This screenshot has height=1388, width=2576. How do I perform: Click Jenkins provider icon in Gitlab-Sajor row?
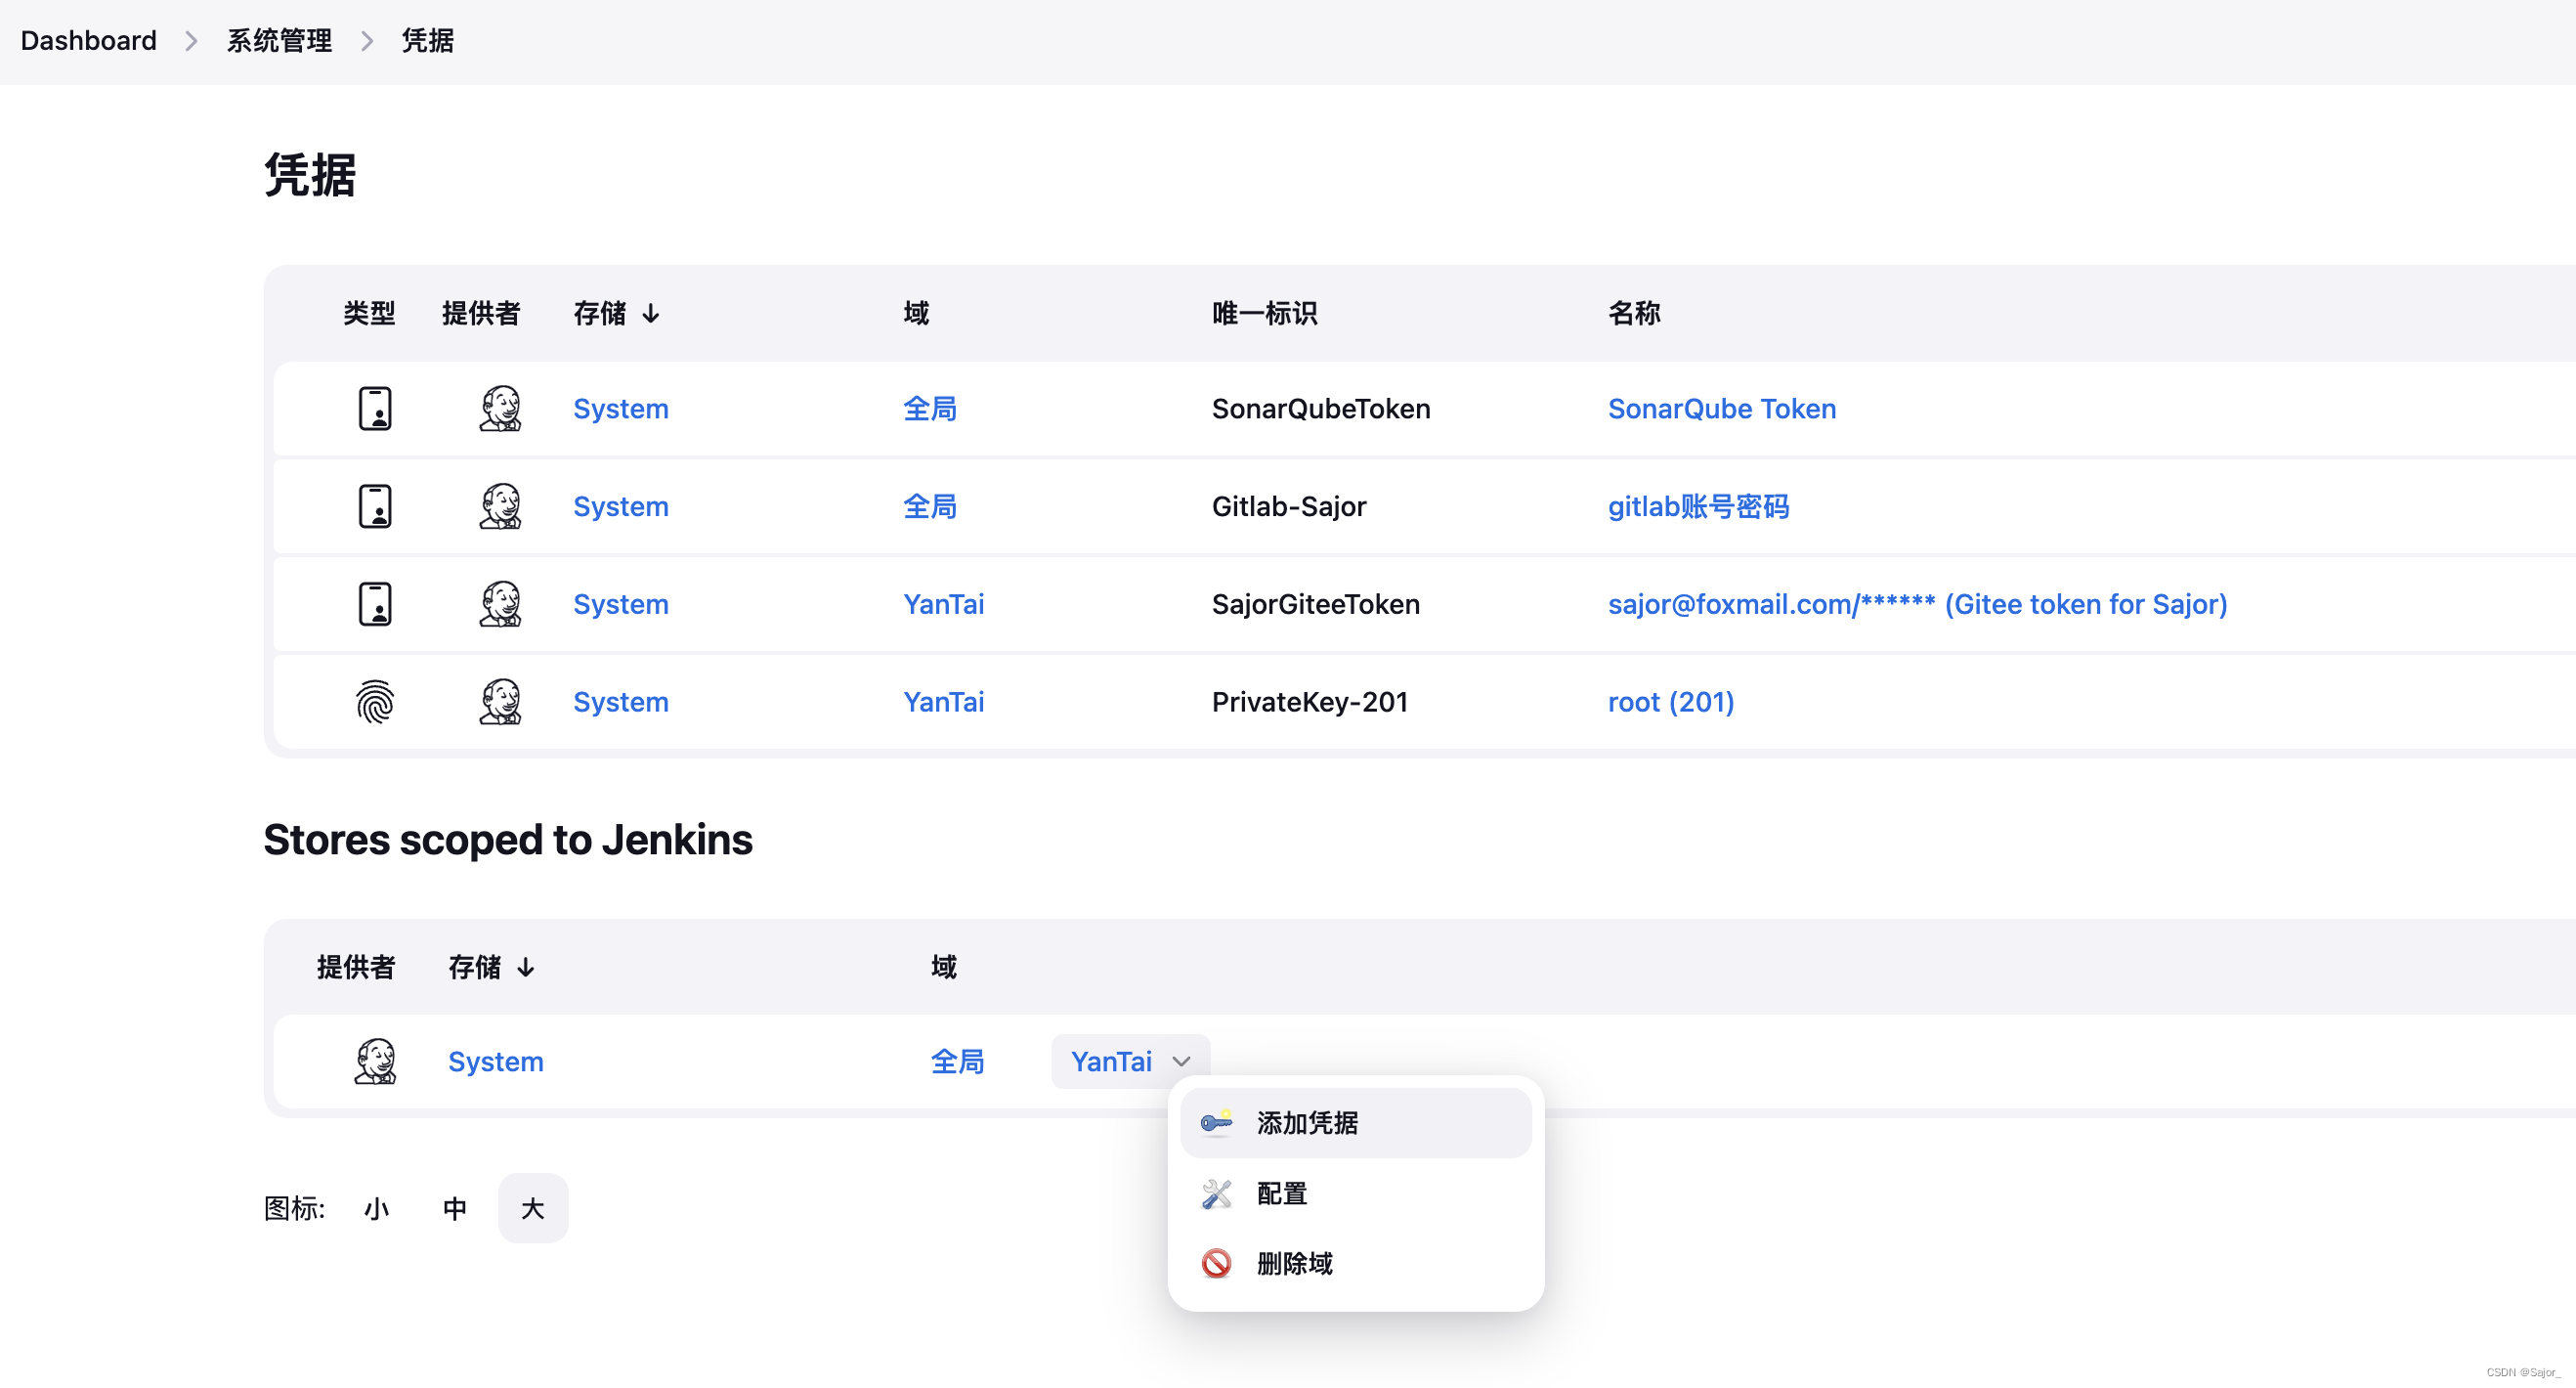[x=500, y=507]
